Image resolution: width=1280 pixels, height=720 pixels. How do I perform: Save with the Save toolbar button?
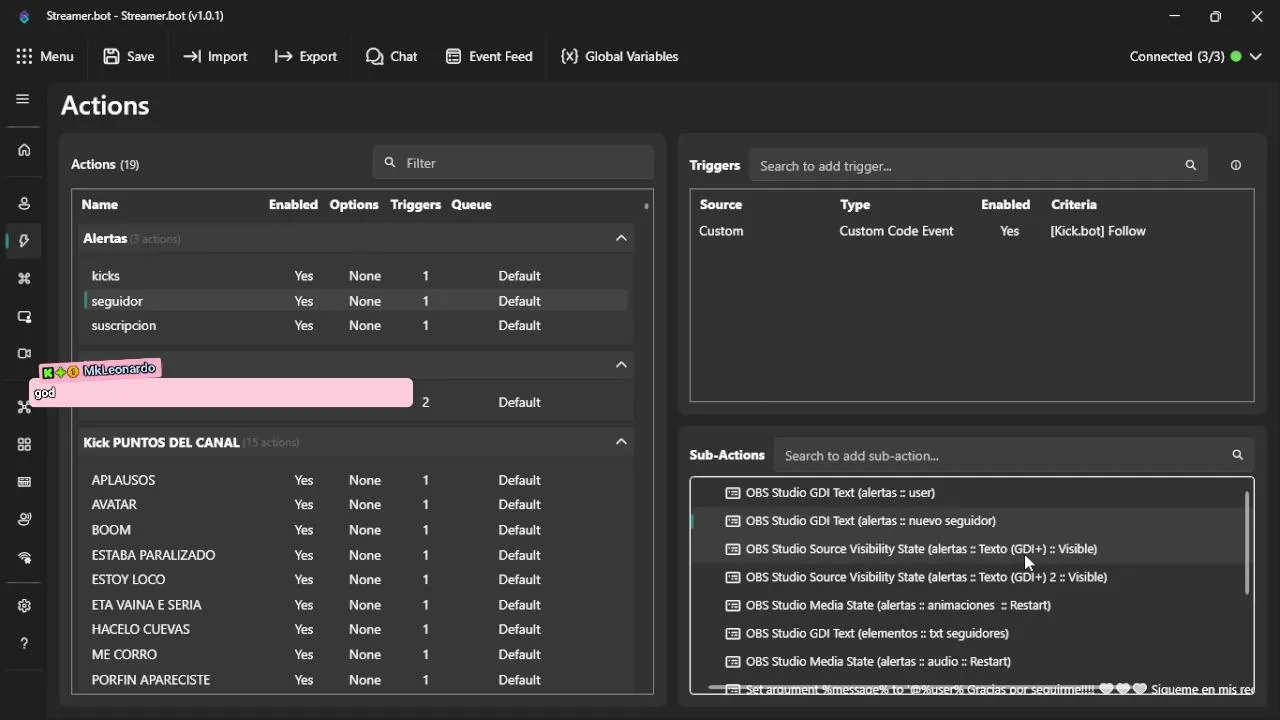129,57
